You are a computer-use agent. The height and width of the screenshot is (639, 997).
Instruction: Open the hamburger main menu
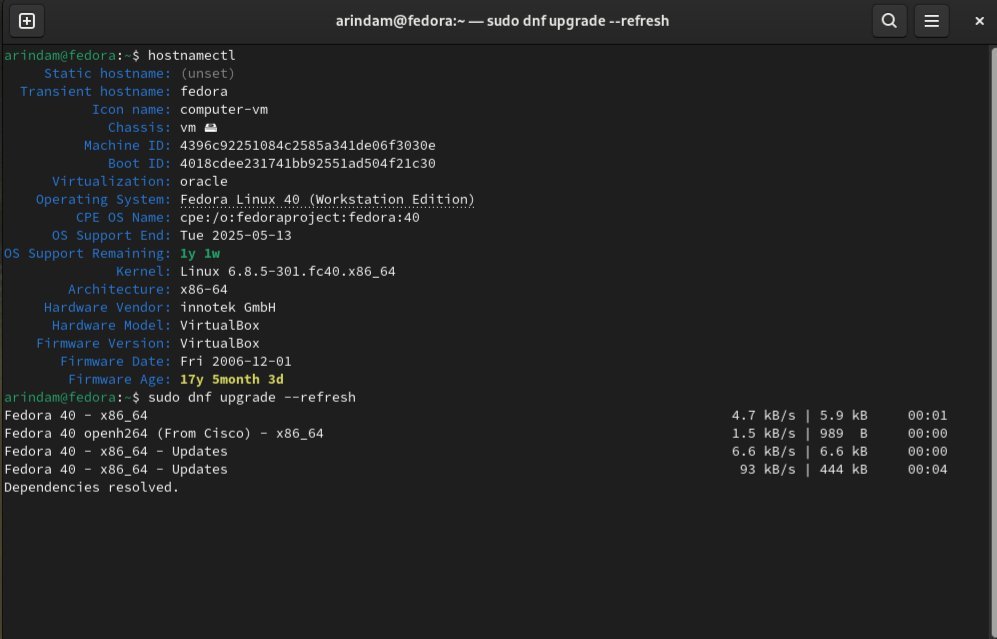(x=931, y=20)
